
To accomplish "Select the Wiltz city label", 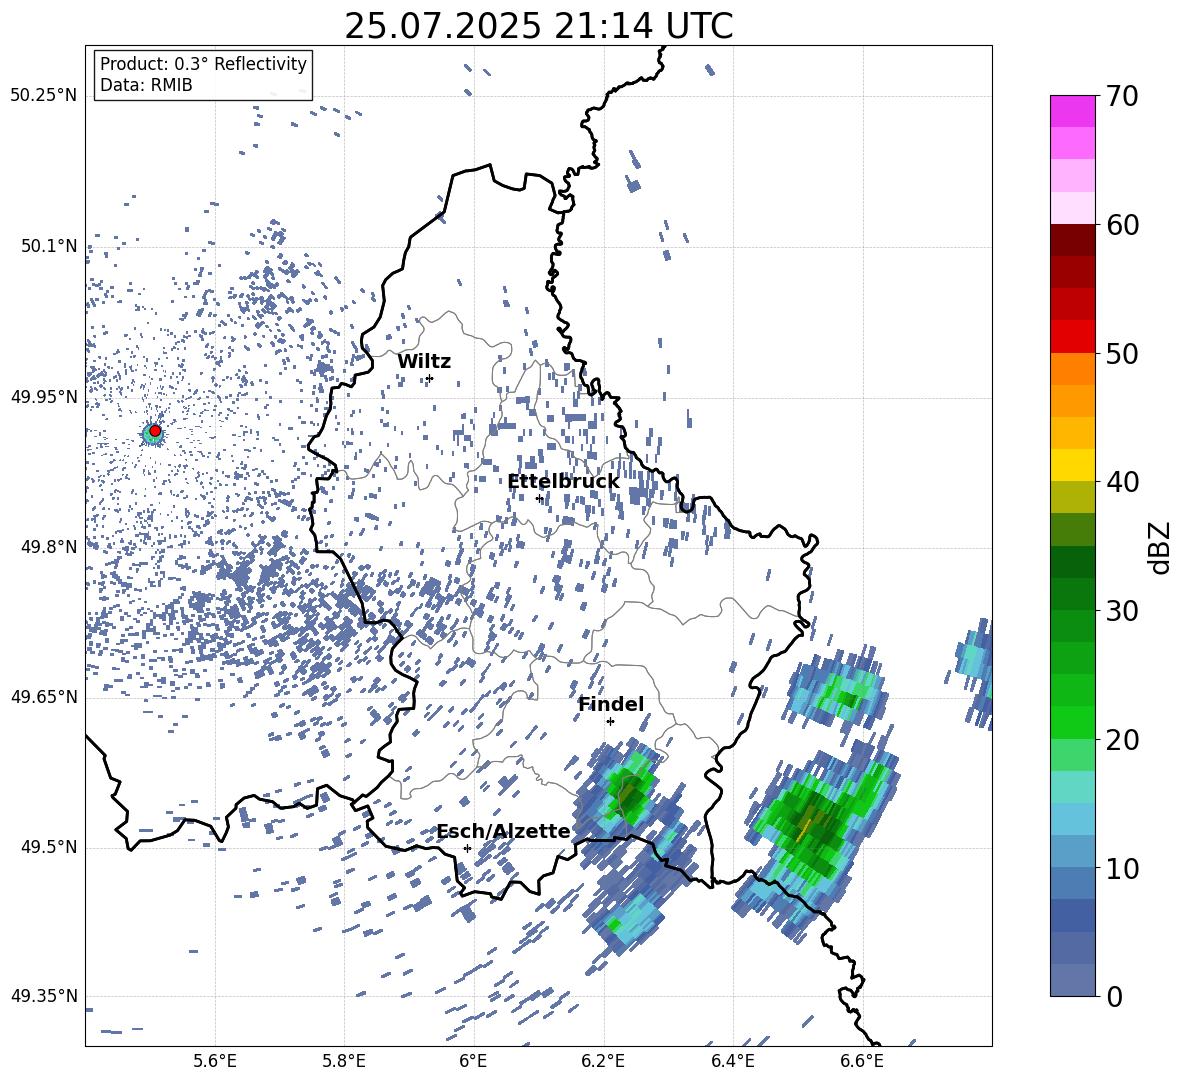I will pos(424,362).
